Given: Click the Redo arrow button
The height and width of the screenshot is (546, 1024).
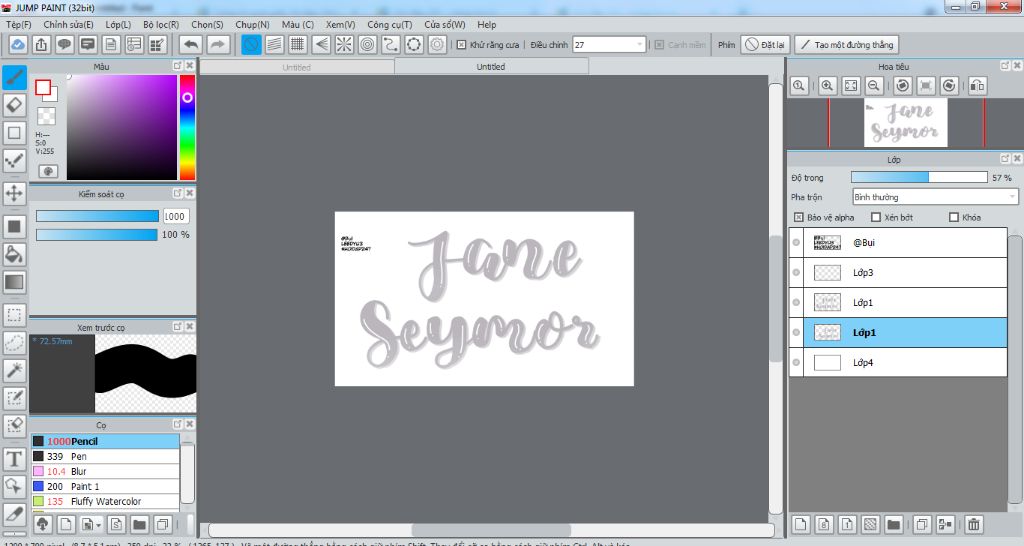Looking at the screenshot, I should (218, 44).
